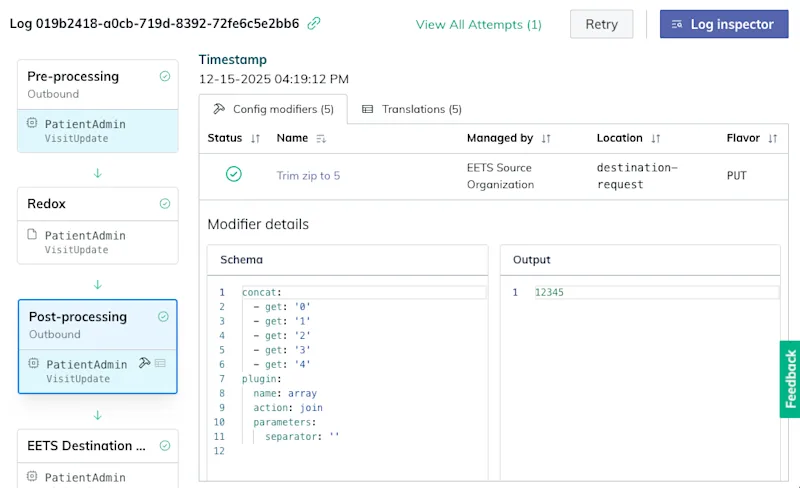
Task: Open the Trim zip to 5 modifier
Action: click(x=308, y=176)
